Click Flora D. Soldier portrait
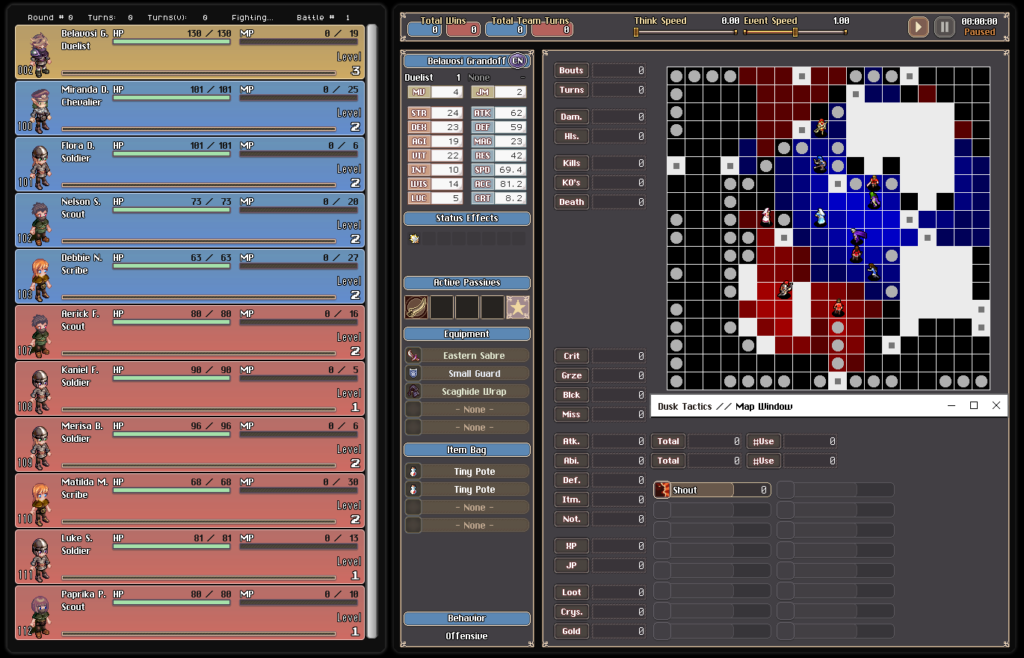1024x658 pixels. pos(40,166)
